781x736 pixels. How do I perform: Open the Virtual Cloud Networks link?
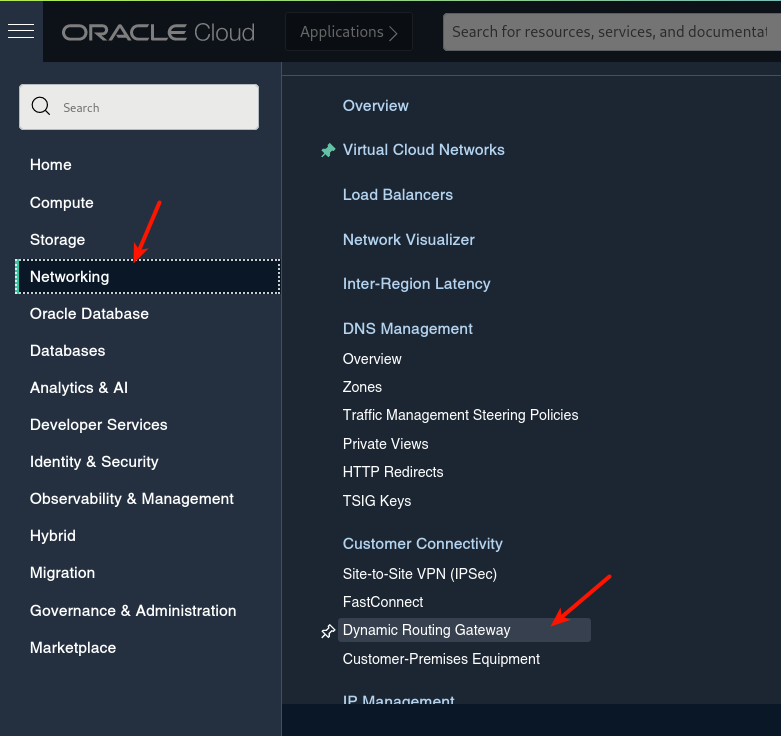424,150
